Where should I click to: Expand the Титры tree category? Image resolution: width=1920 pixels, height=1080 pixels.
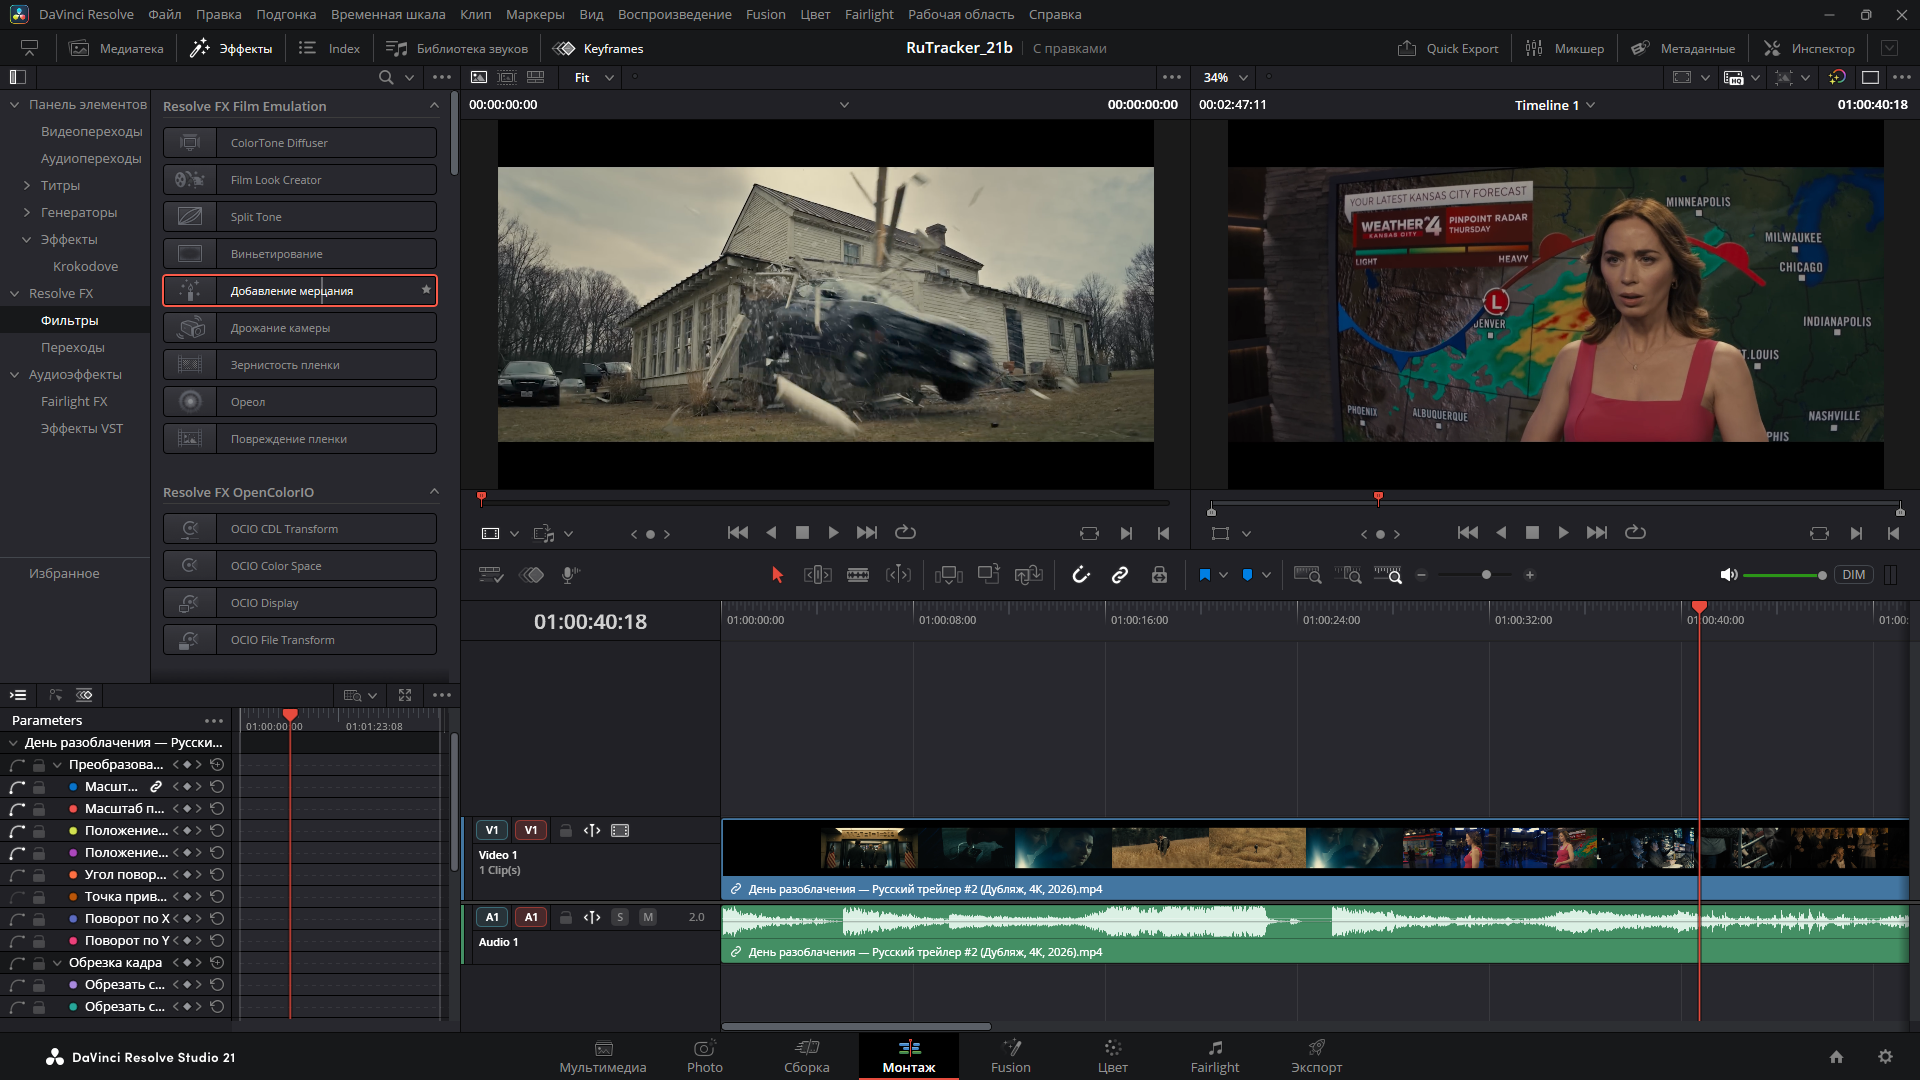(27, 185)
